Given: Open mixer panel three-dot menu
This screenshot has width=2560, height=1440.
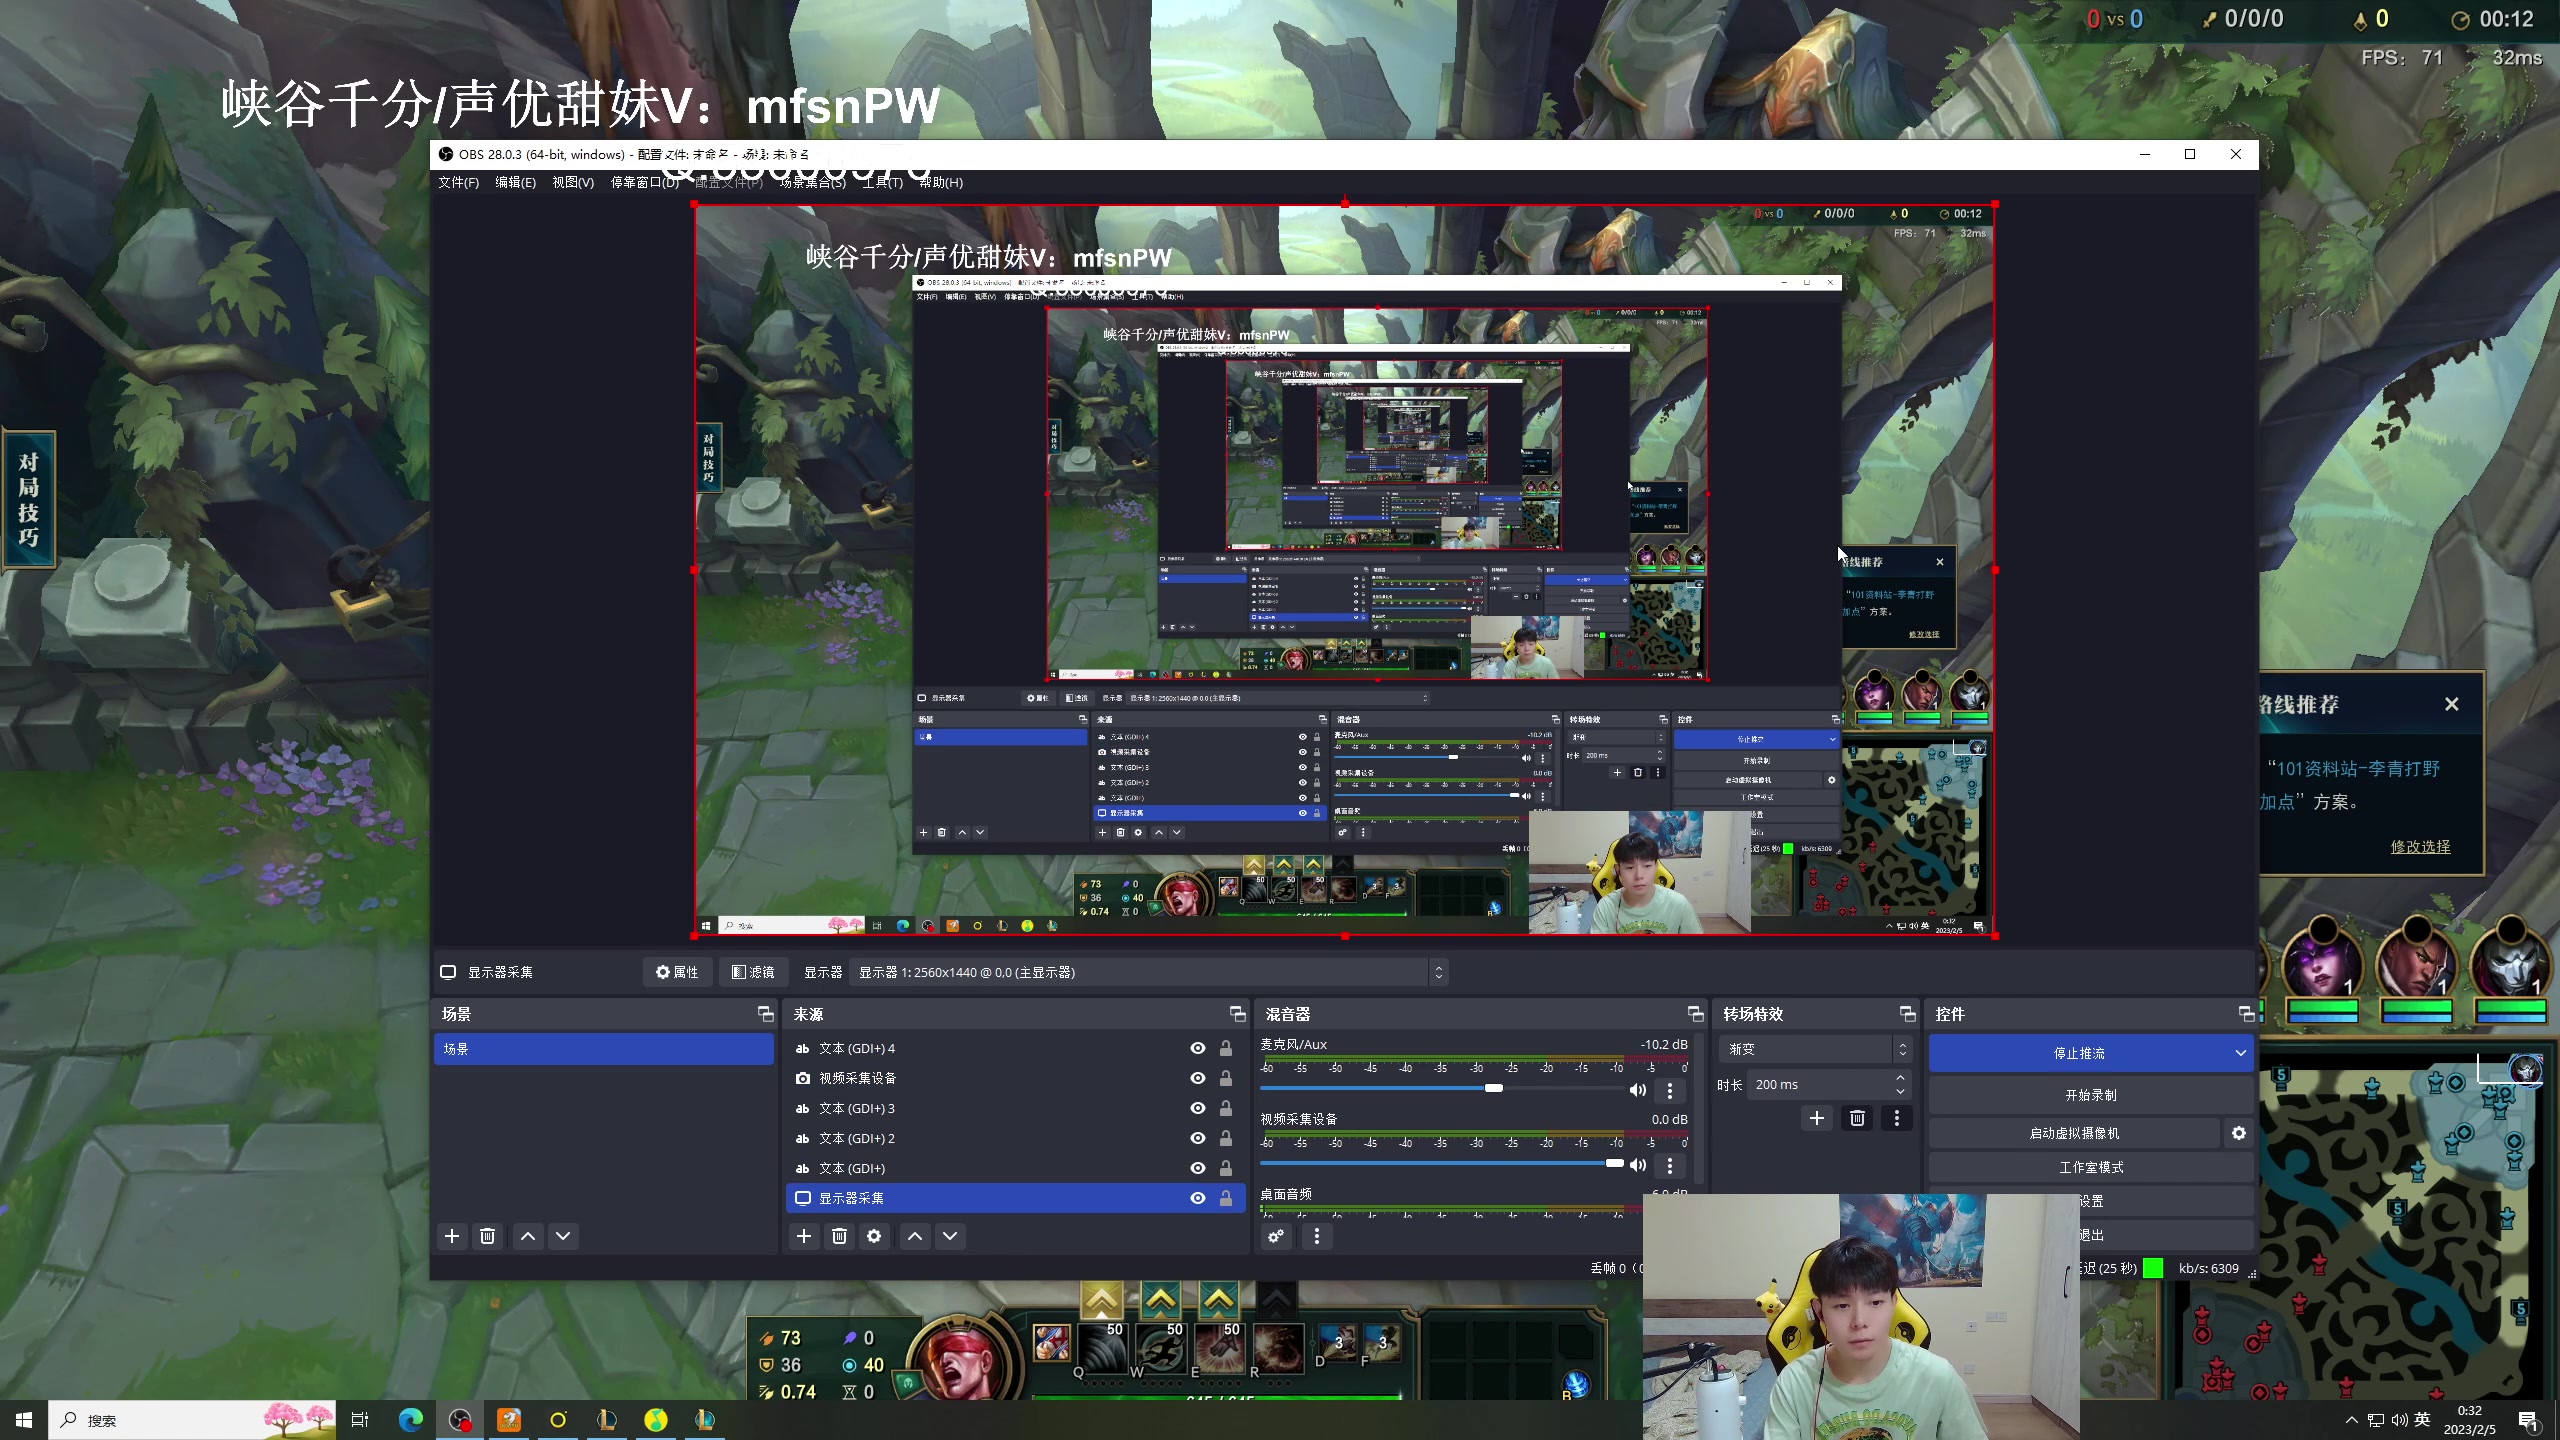Looking at the screenshot, I should click(1316, 1236).
